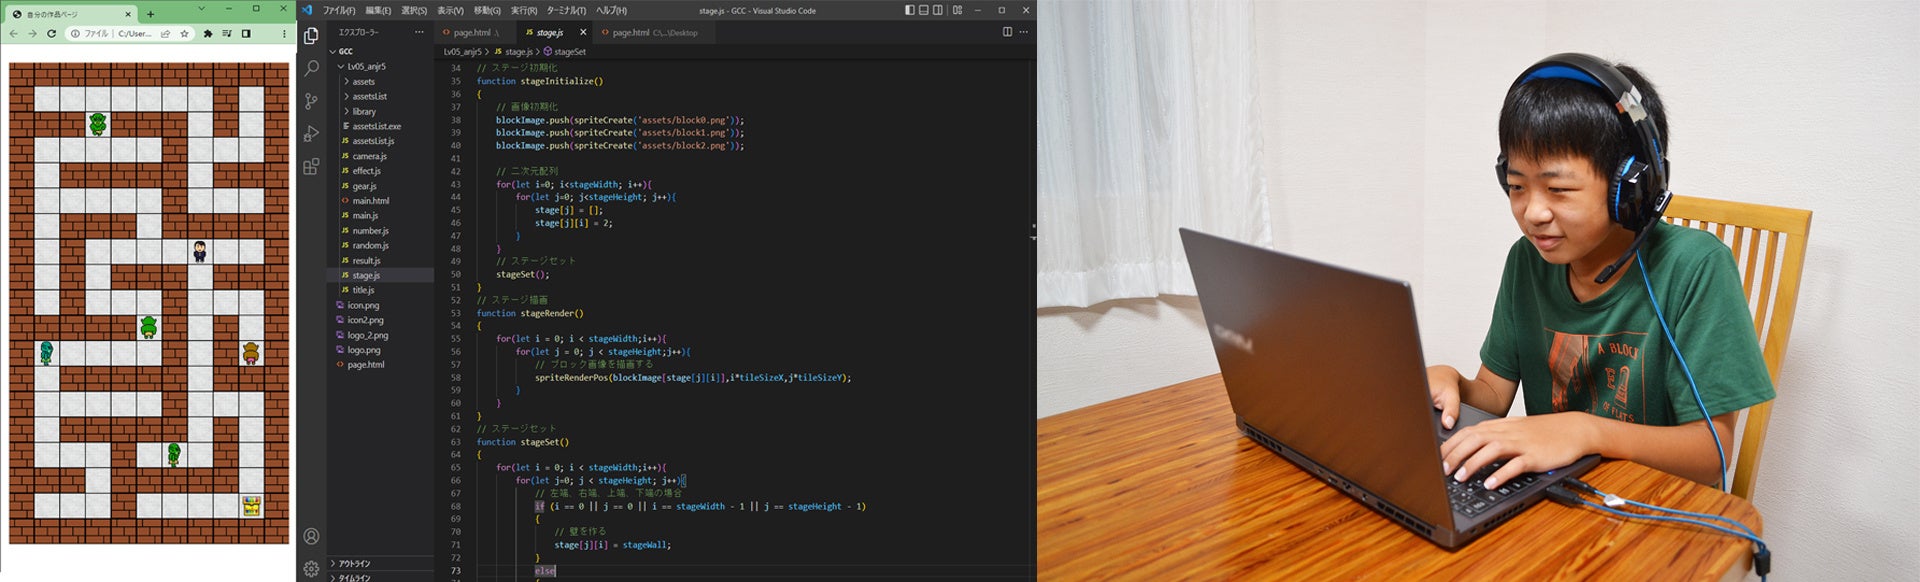Bookmark this page with the star icon
This screenshot has width=1920, height=582.
184,33
